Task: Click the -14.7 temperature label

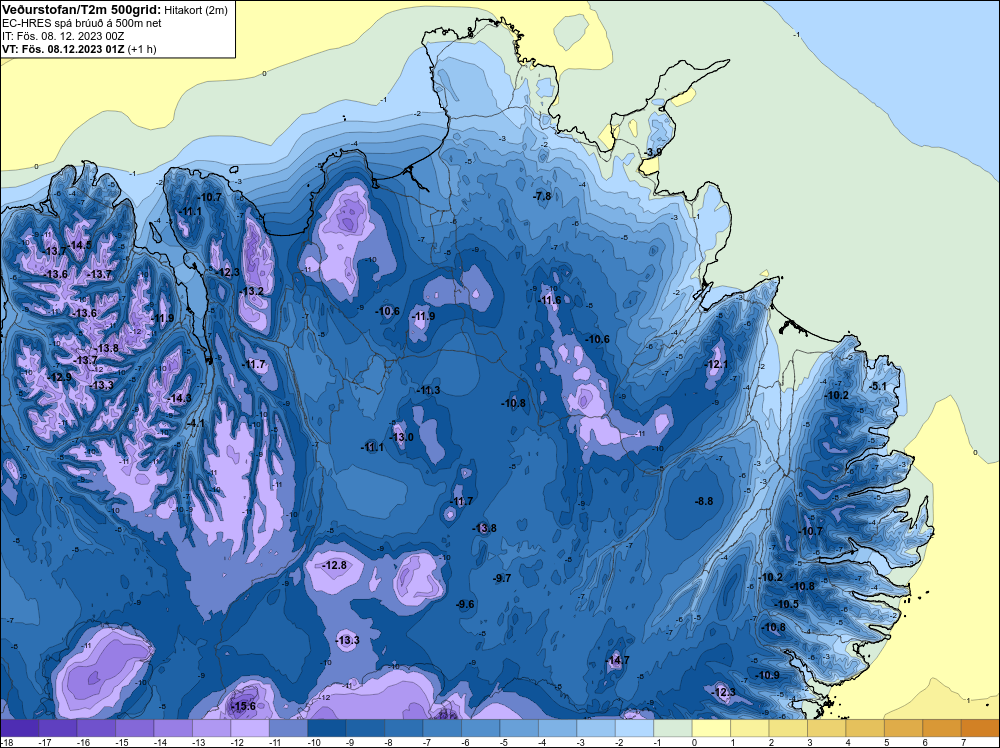Action: coord(617,661)
